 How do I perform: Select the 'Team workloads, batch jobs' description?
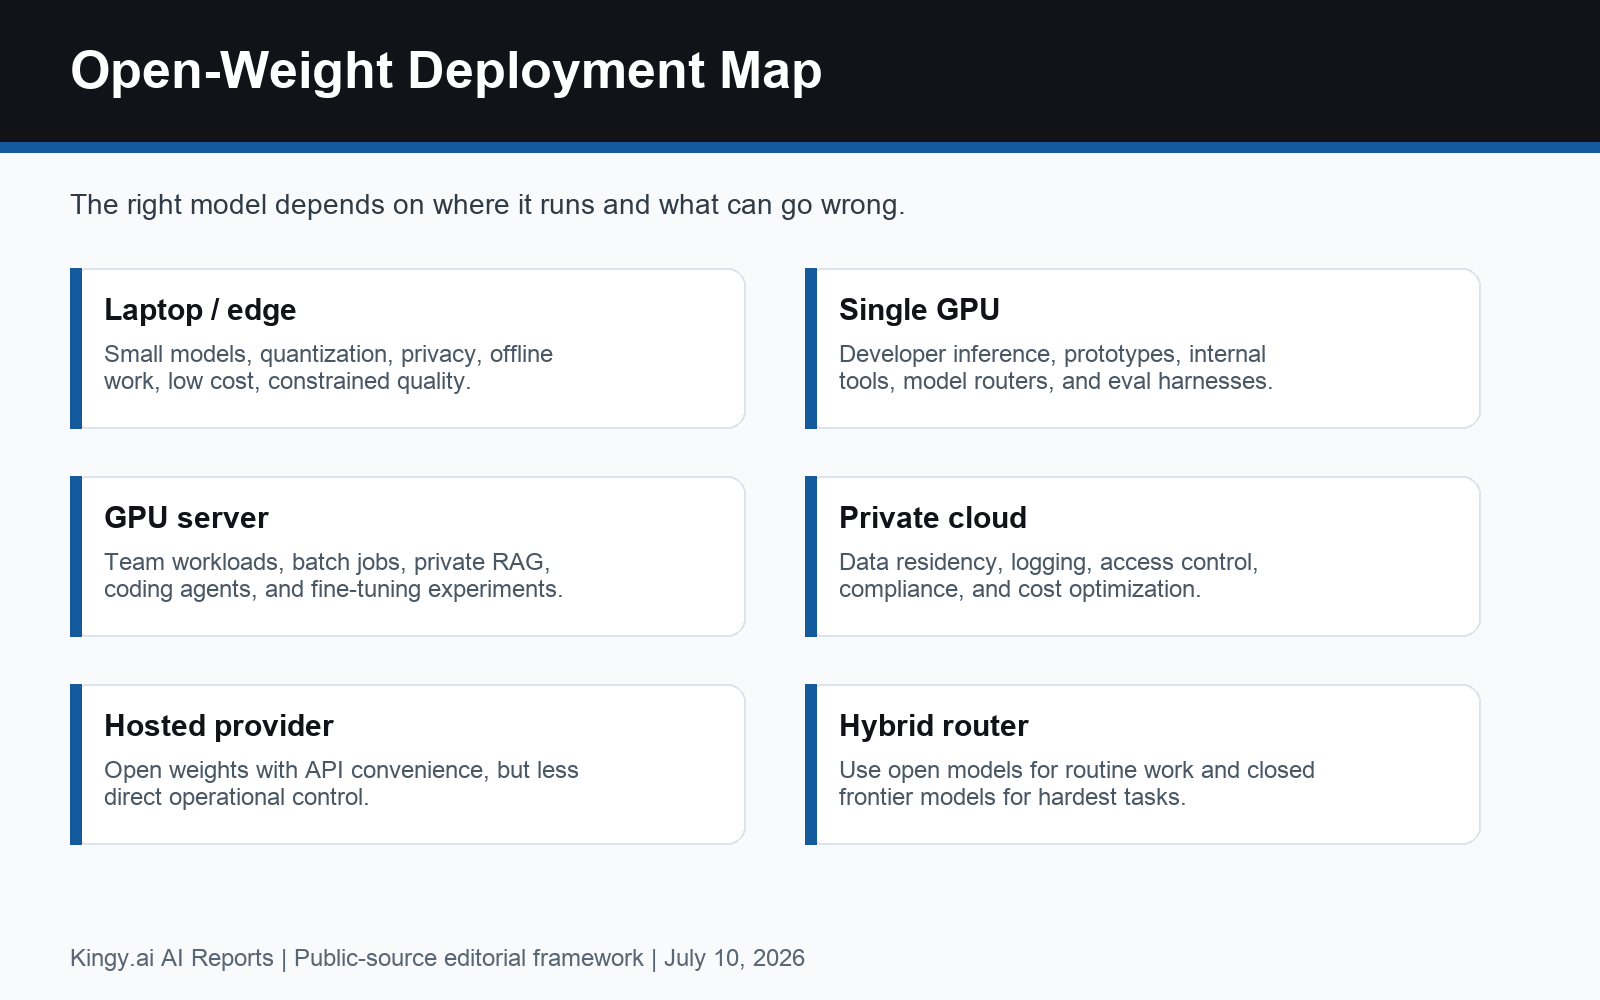[333, 576]
